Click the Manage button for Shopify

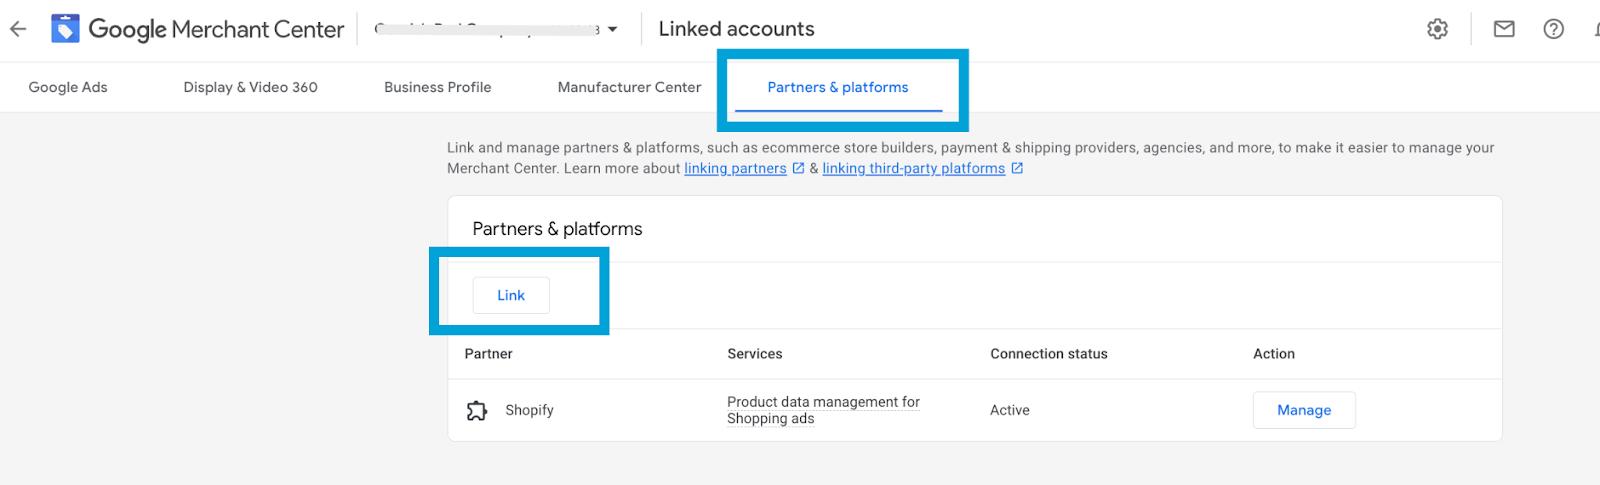pyautogui.click(x=1304, y=410)
